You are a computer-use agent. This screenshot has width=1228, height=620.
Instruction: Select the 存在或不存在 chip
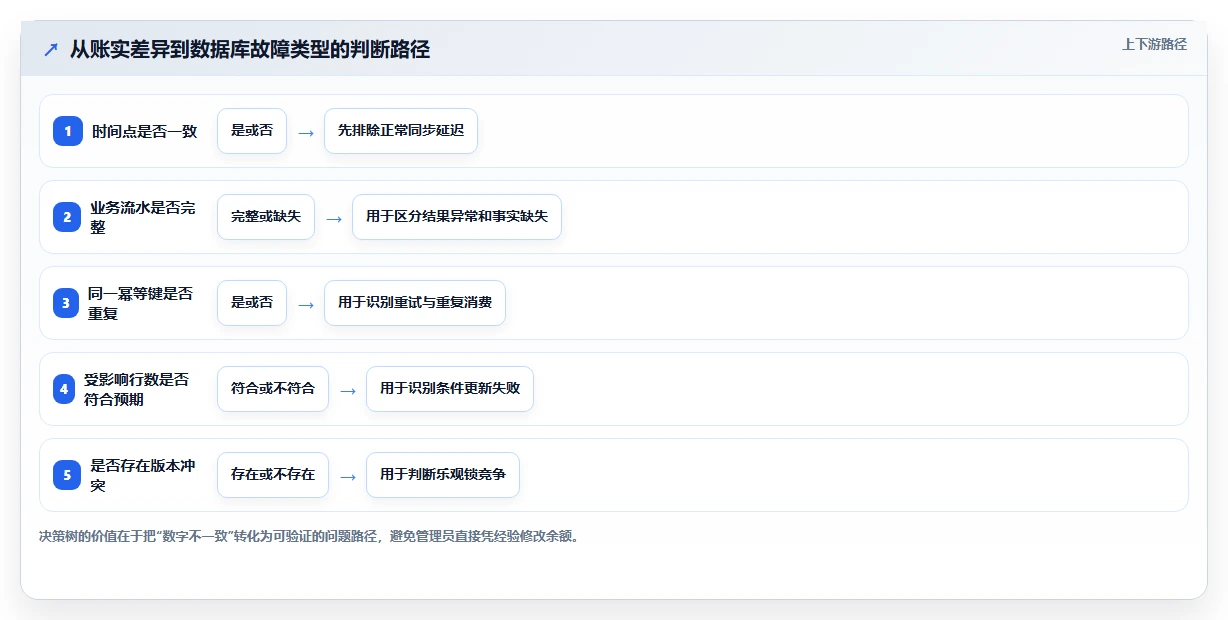pyautogui.click(x=273, y=475)
